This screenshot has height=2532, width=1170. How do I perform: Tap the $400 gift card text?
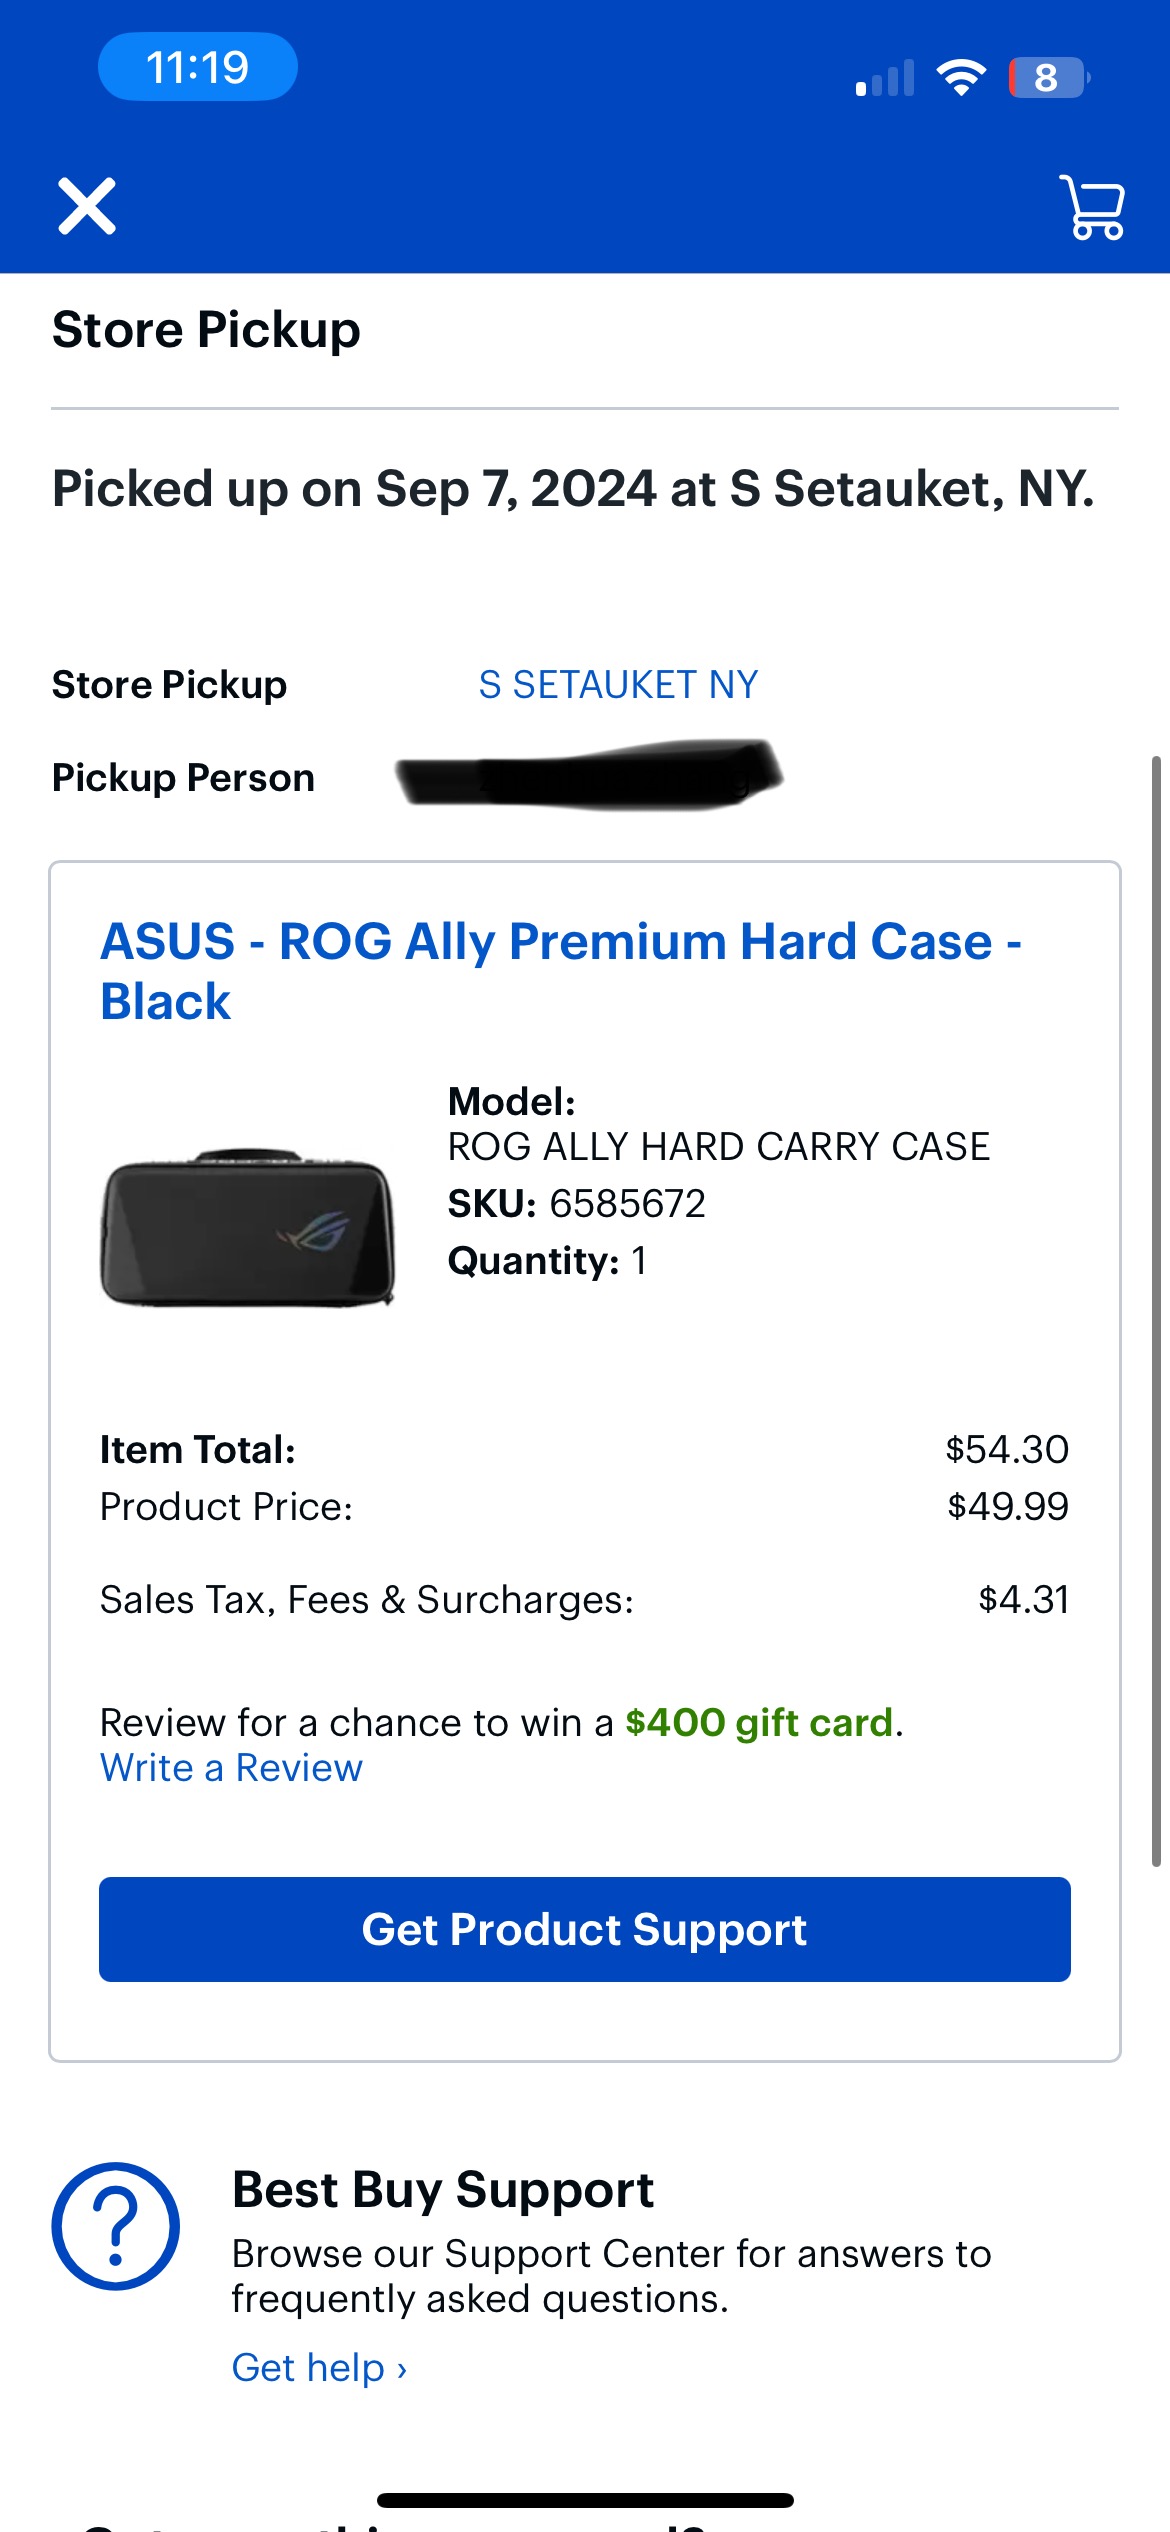pos(758,1722)
